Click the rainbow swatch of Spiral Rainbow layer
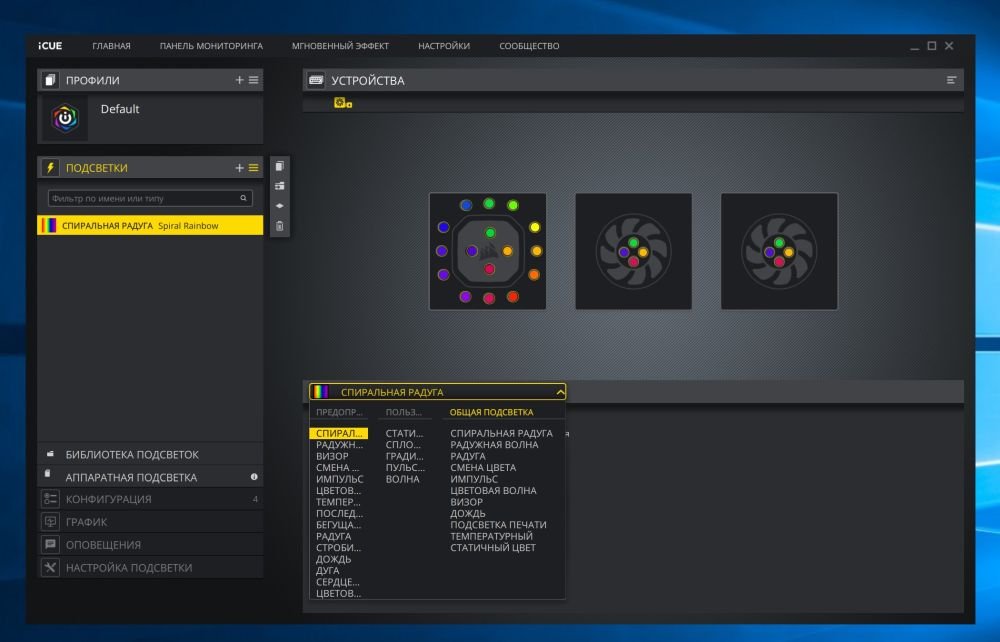This screenshot has width=1000, height=642. click(48, 225)
